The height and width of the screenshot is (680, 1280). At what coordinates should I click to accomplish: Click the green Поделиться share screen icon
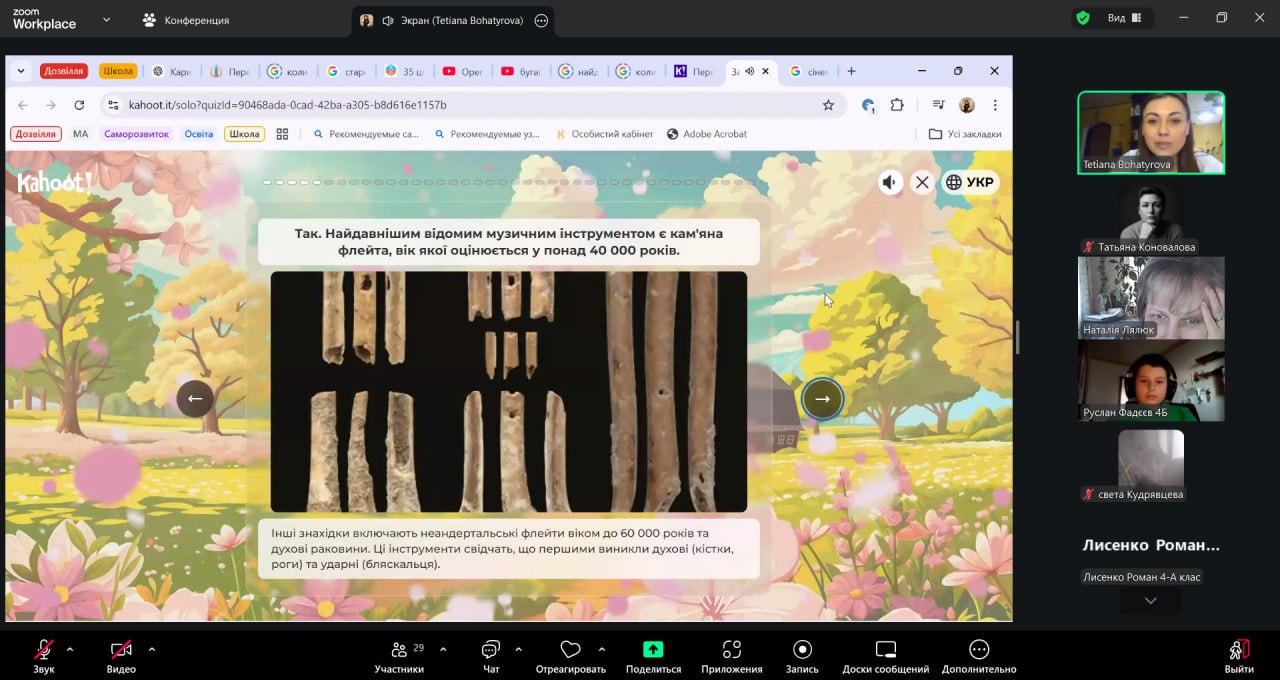point(653,649)
